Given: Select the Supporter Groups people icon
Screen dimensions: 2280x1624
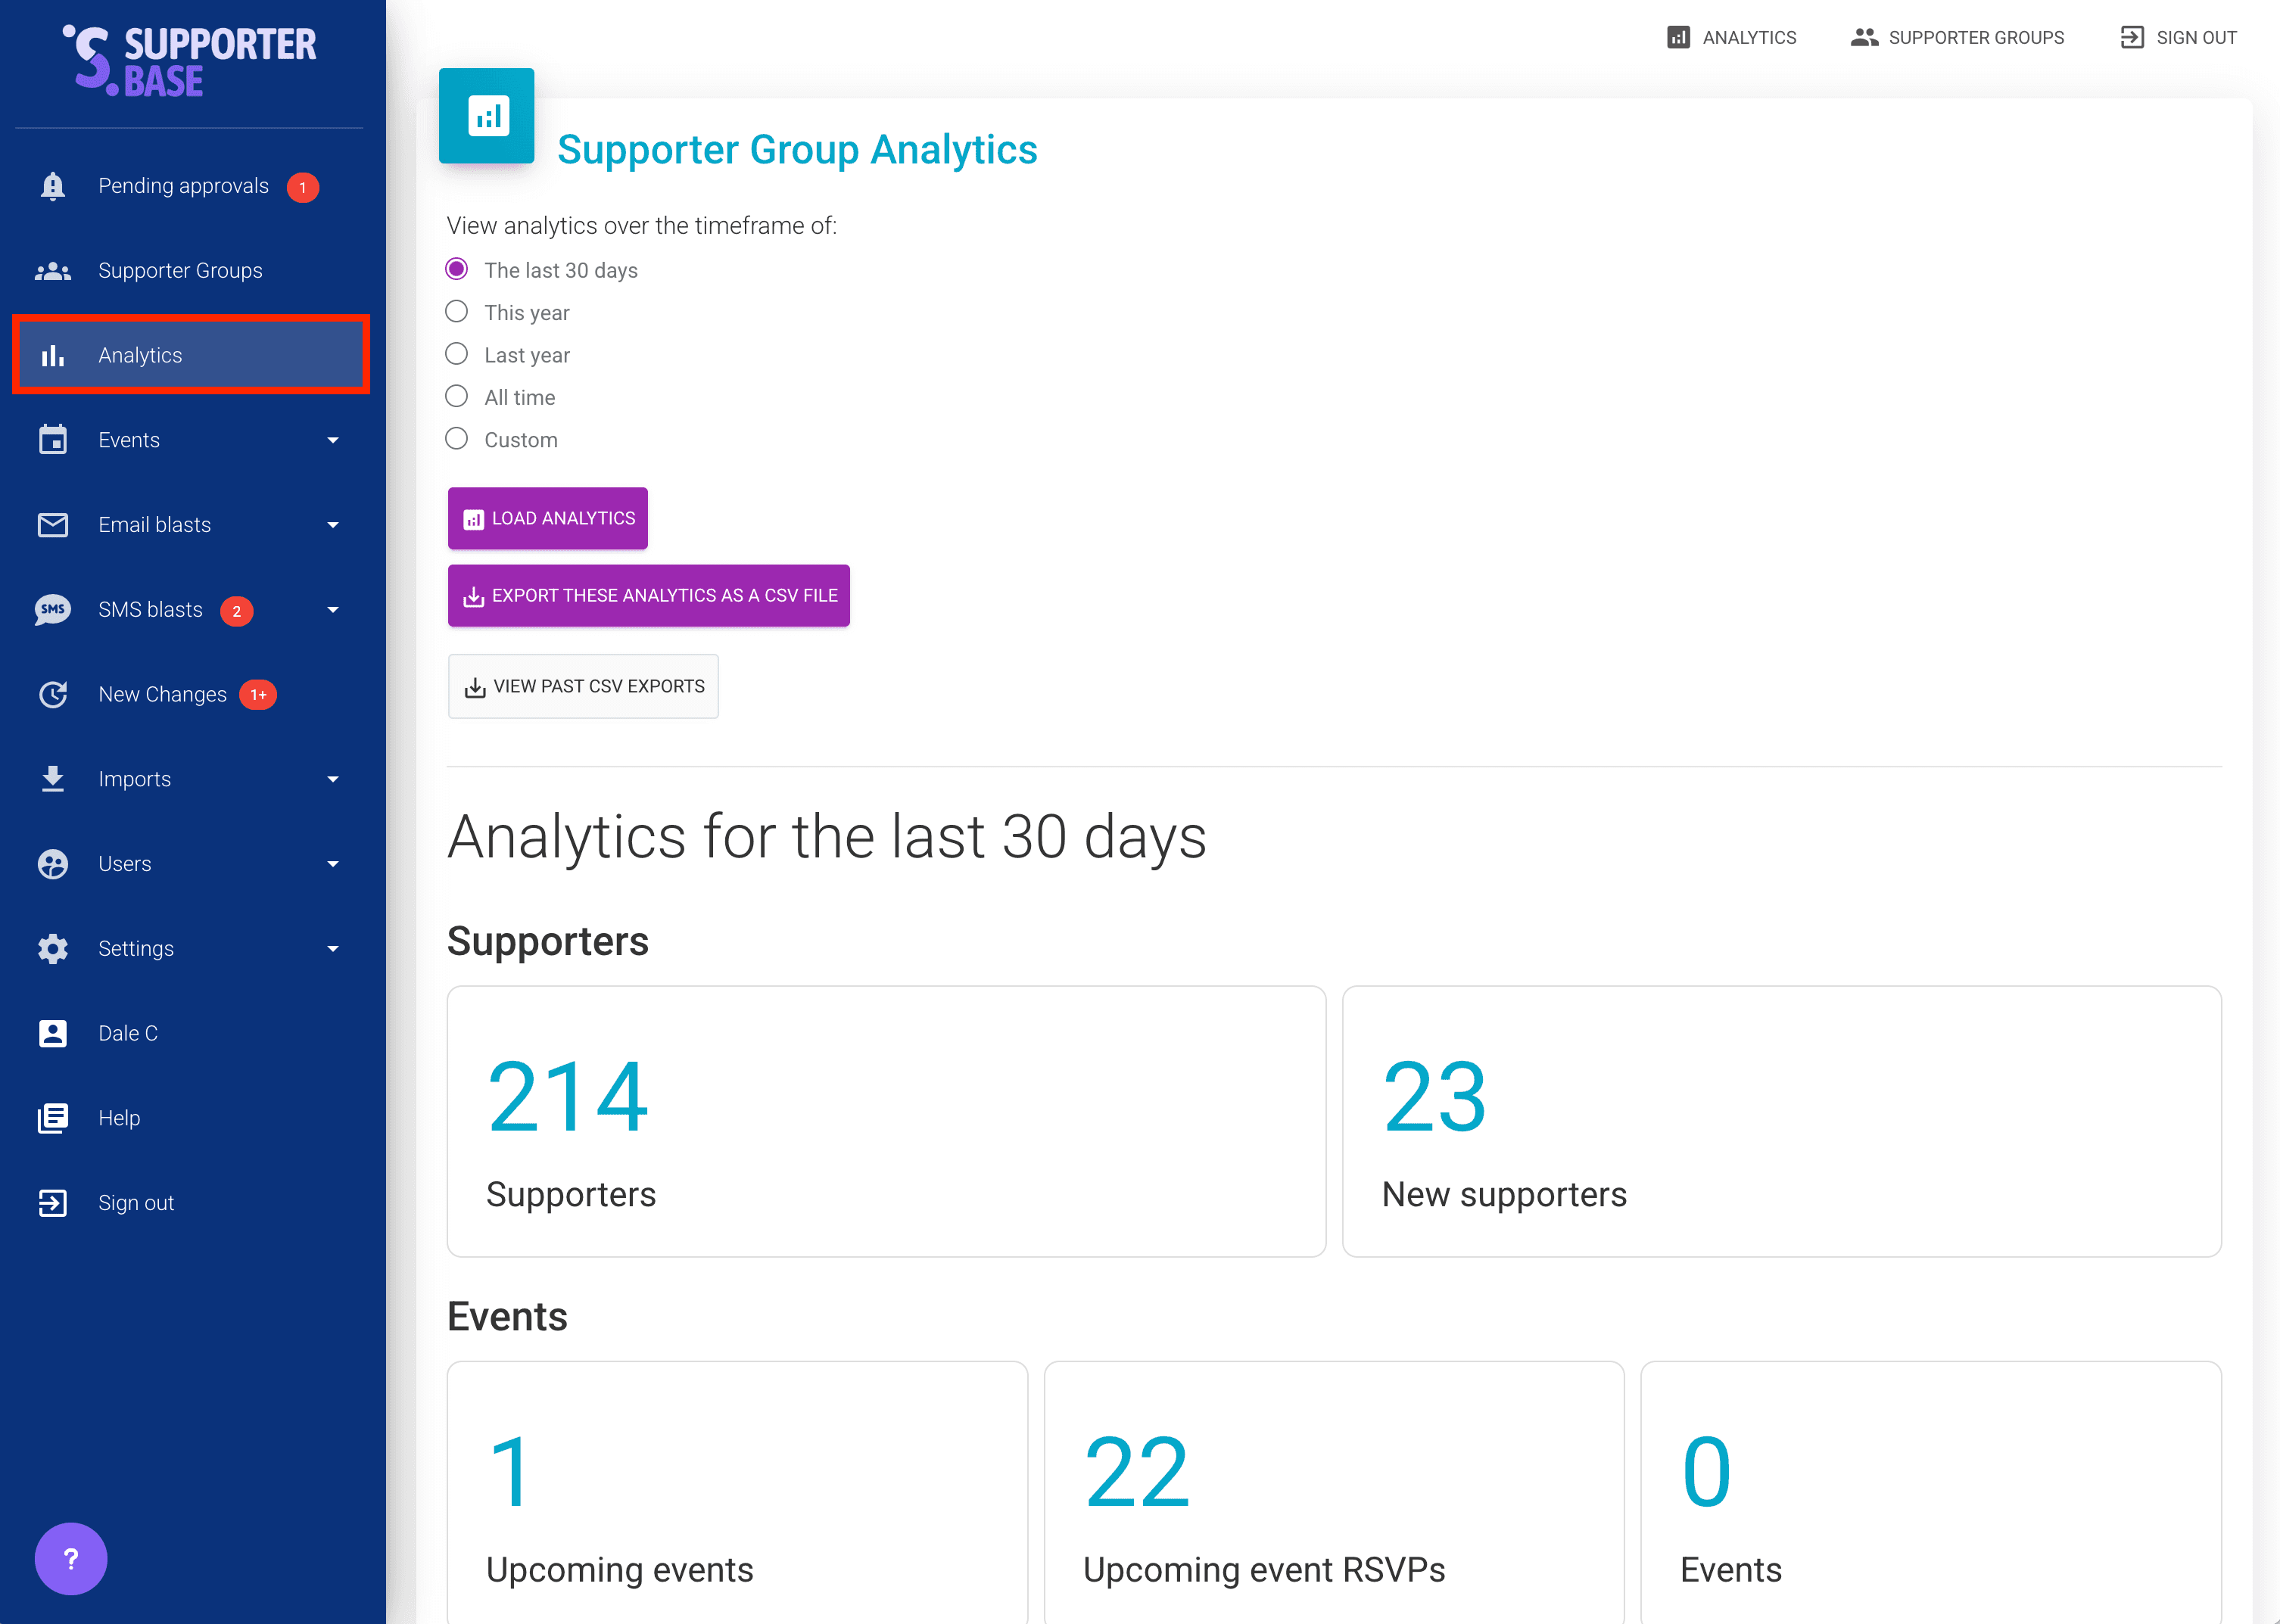Looking at the screenshot, I should 52,270.
